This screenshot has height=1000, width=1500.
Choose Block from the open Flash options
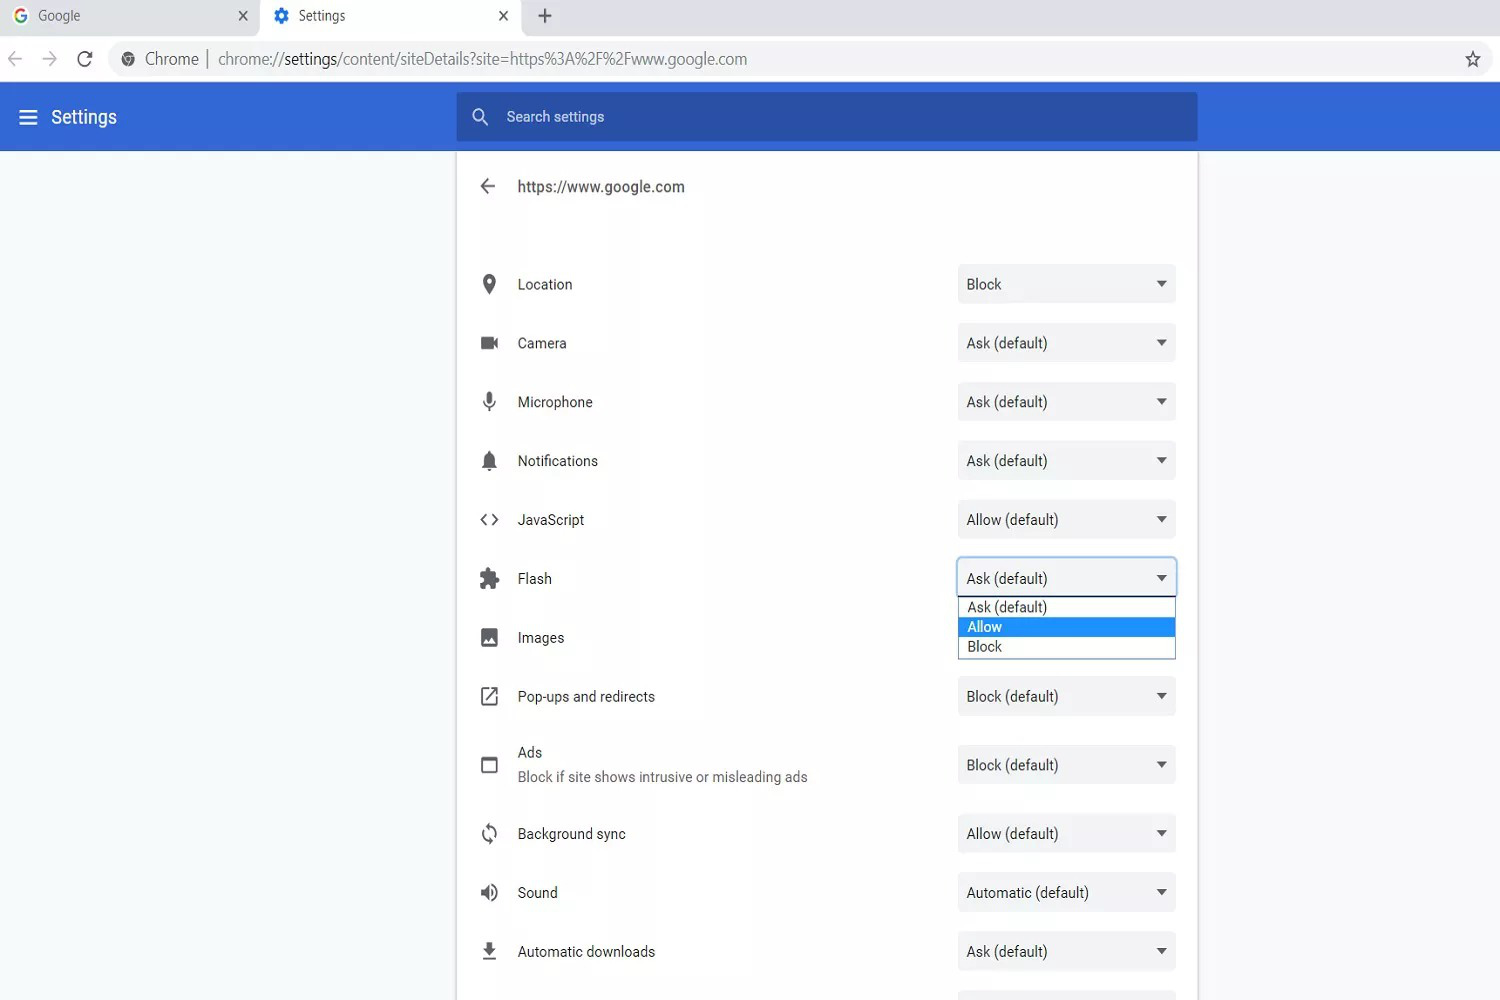(x=1066, y=647)
